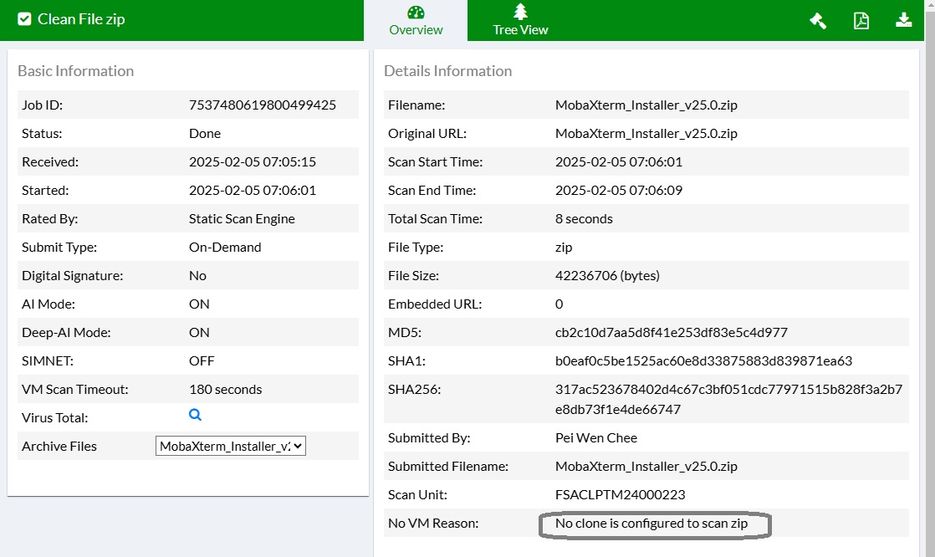The height and width of the screenshot is (557, 935).
Task: Switch to the Tree View tab
Action: tap(520, 21)
